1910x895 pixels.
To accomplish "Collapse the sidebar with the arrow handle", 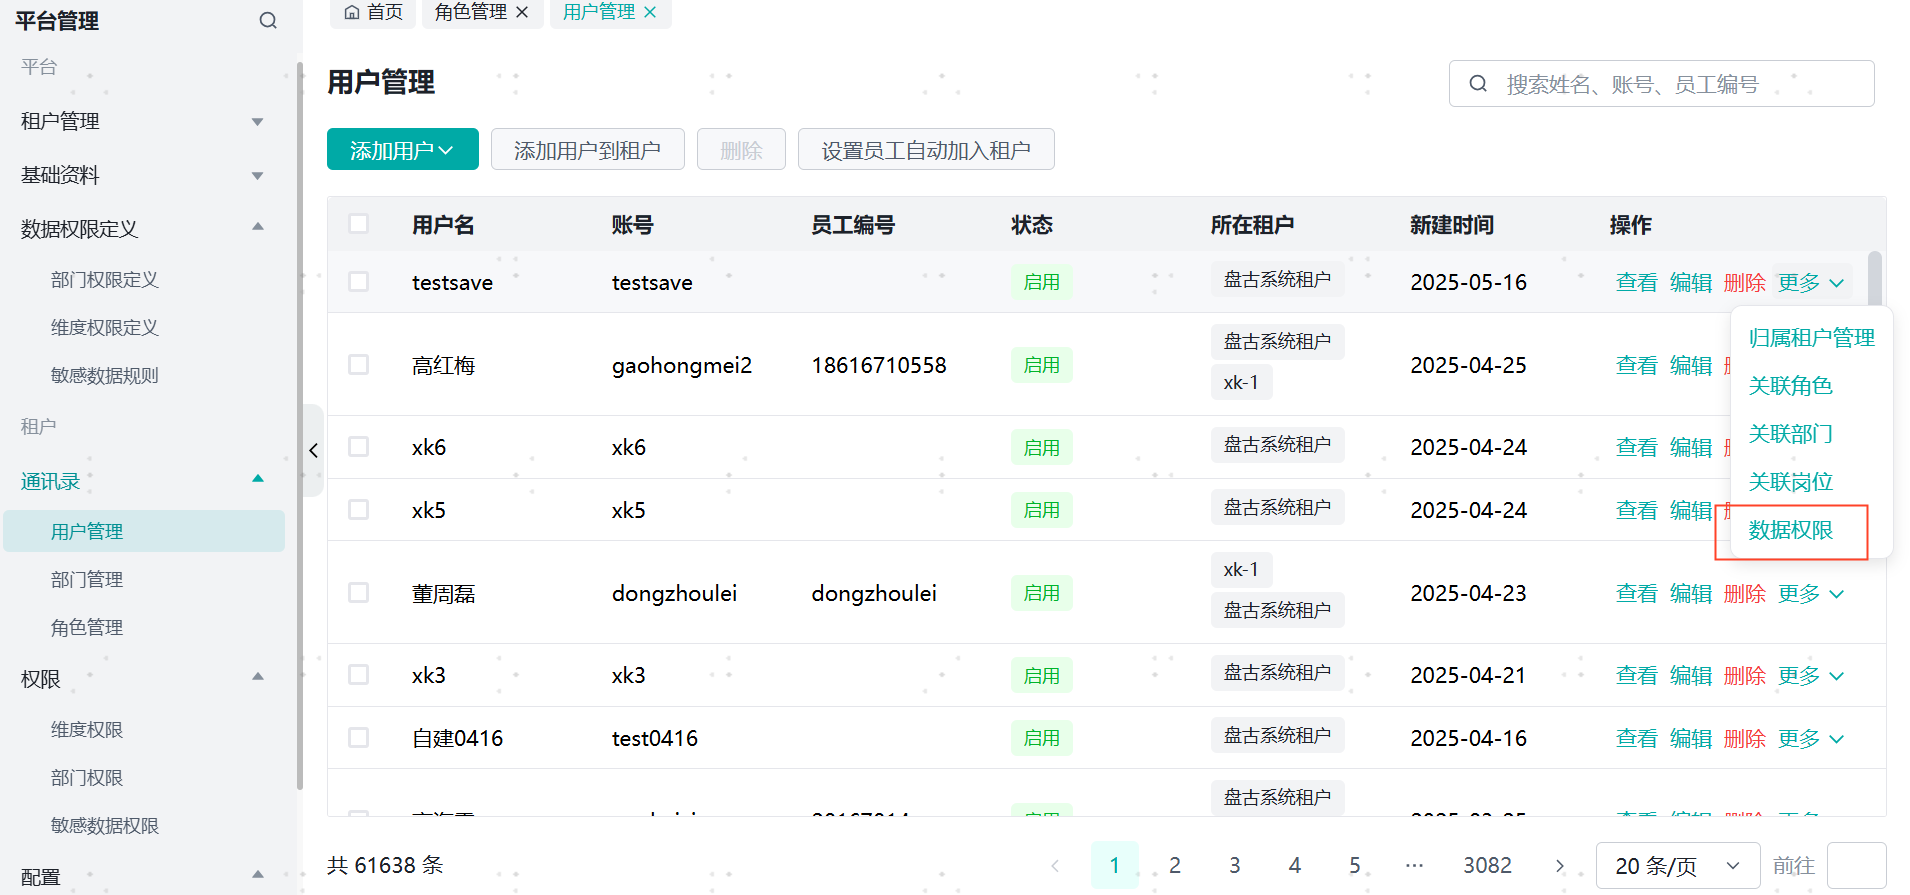I will click(x=313, y=450).
